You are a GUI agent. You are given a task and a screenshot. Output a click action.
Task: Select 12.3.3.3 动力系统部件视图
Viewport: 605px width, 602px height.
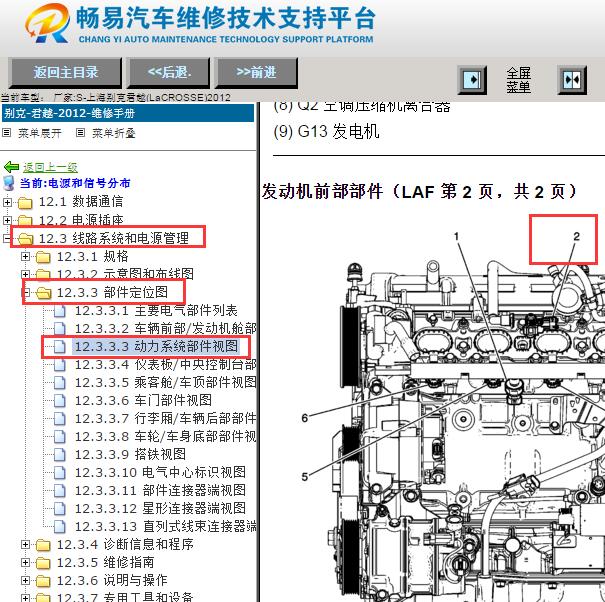(x=156, y=347)
